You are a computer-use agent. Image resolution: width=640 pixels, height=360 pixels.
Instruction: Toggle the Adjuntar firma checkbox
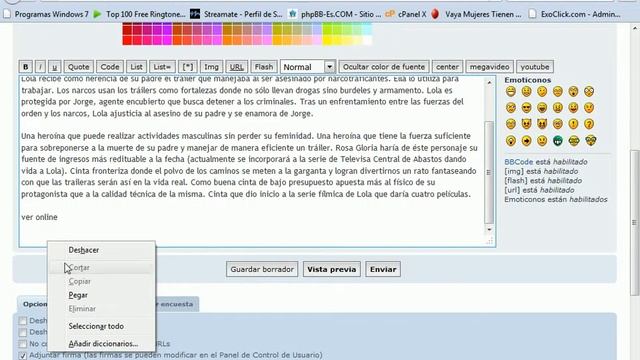click(23, 356)
